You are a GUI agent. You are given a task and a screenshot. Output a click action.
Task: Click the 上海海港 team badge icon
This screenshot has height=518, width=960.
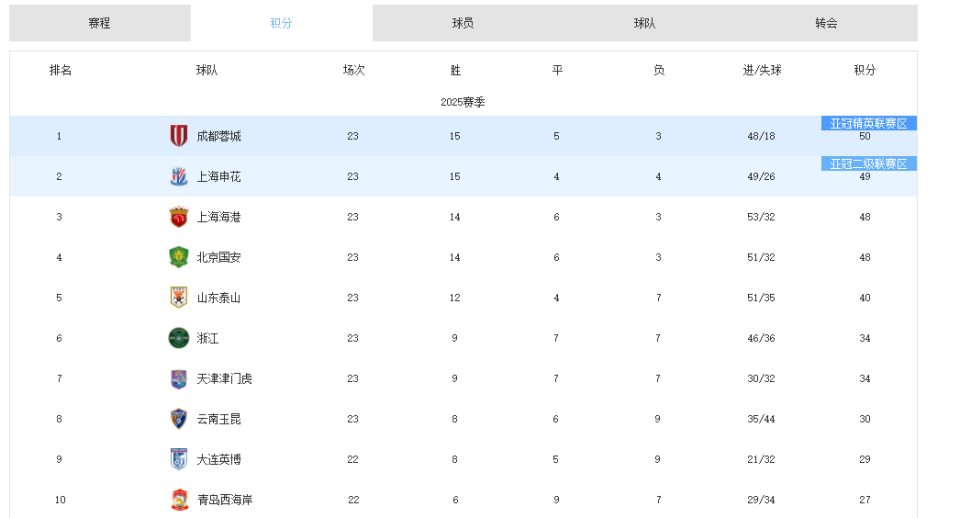click(178, 217)
